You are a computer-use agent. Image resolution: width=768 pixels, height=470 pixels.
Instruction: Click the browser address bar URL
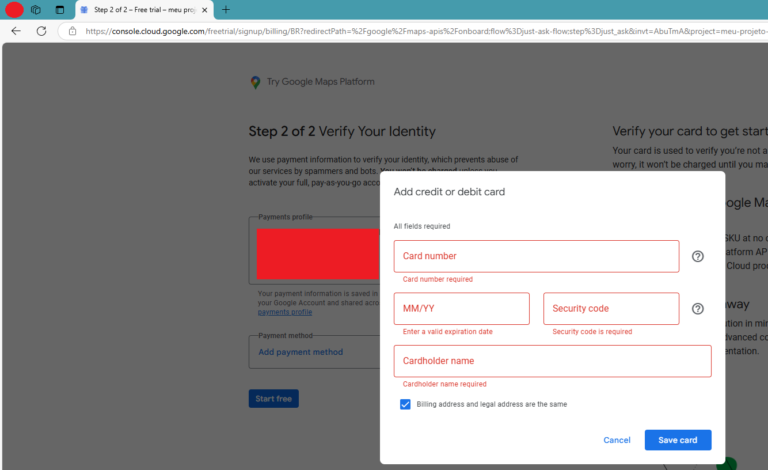click(x=400, y=31)
